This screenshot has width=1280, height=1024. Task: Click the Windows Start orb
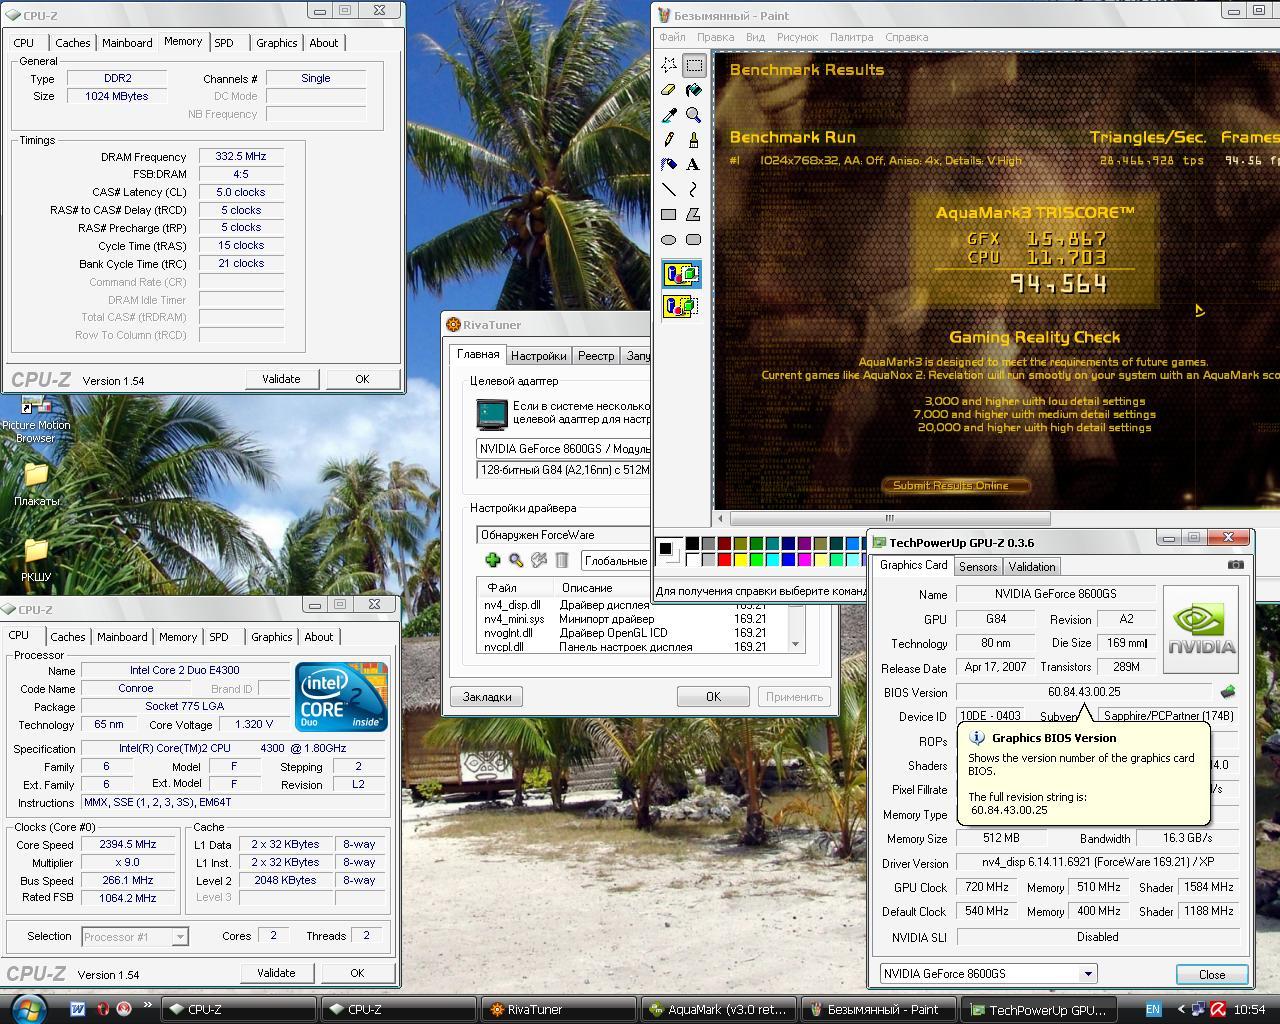[x=28, y=1009]
